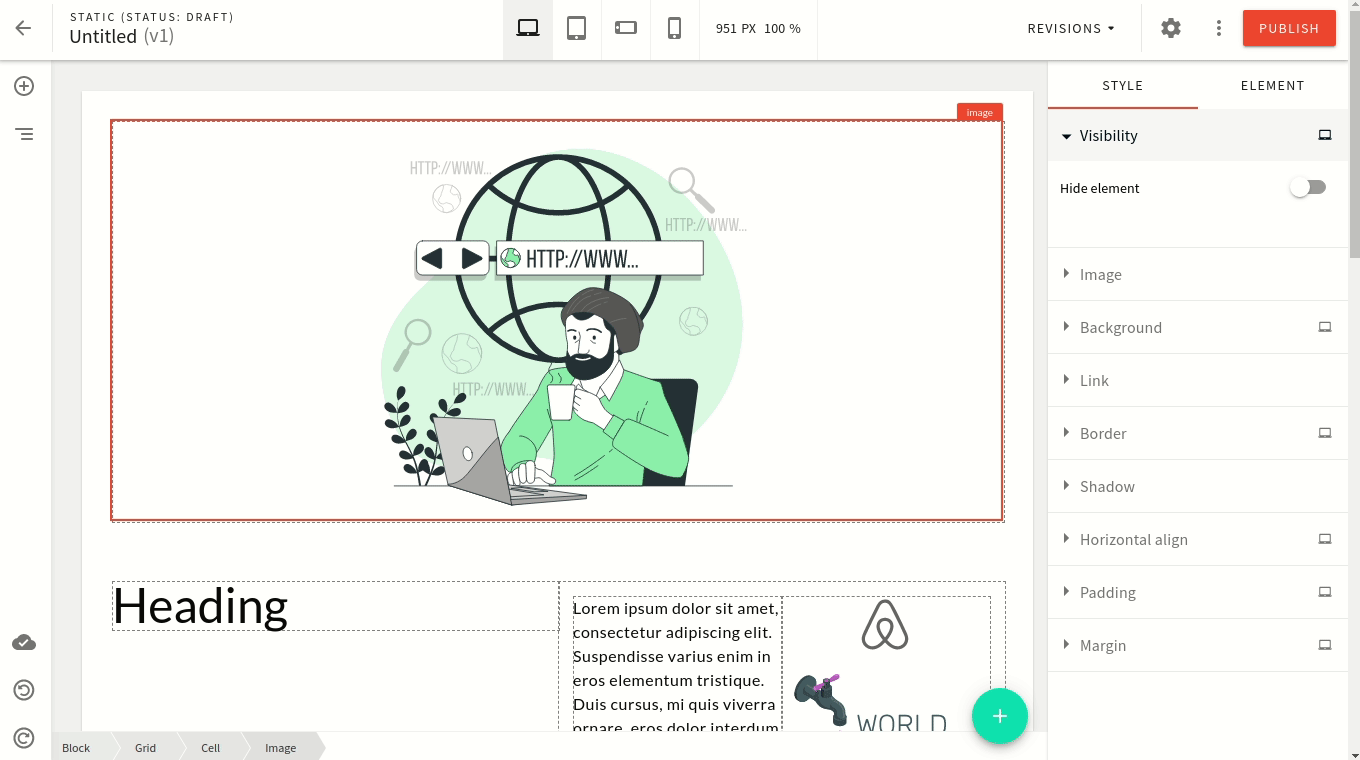Image resolution: width=1360 pixels, height=760 pixels.
Task: Enable the Hide element toggle
Action: (x=1308, y=187)
